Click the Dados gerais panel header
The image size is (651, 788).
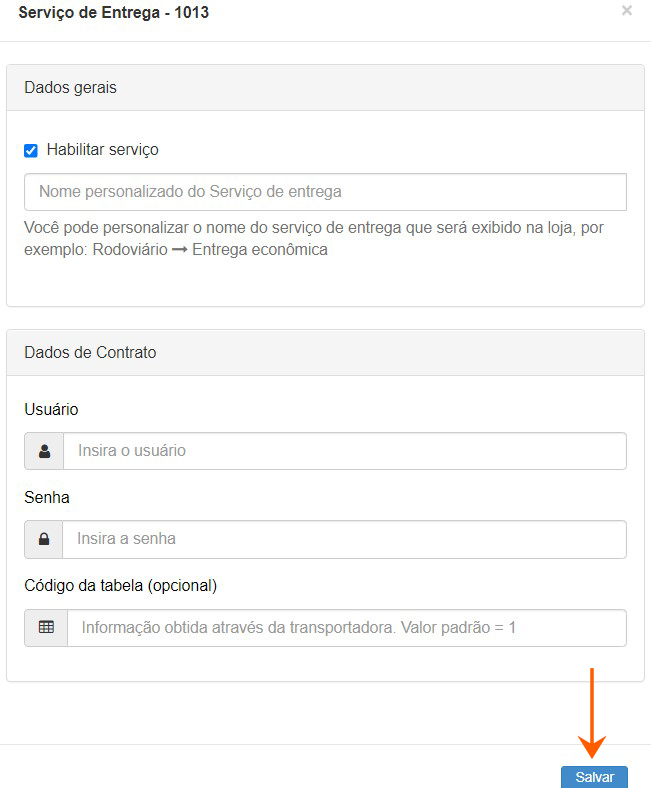coord(325,88)
